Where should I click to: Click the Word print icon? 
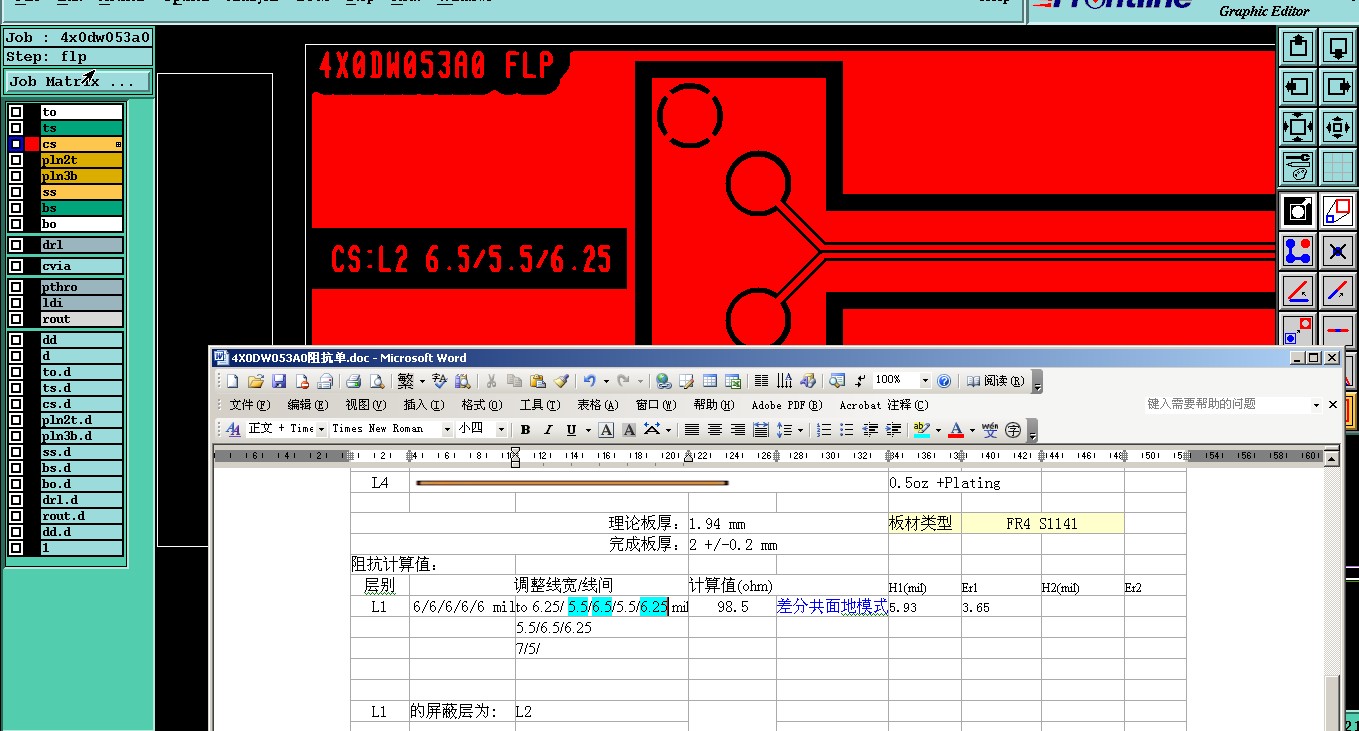(353, 381)
